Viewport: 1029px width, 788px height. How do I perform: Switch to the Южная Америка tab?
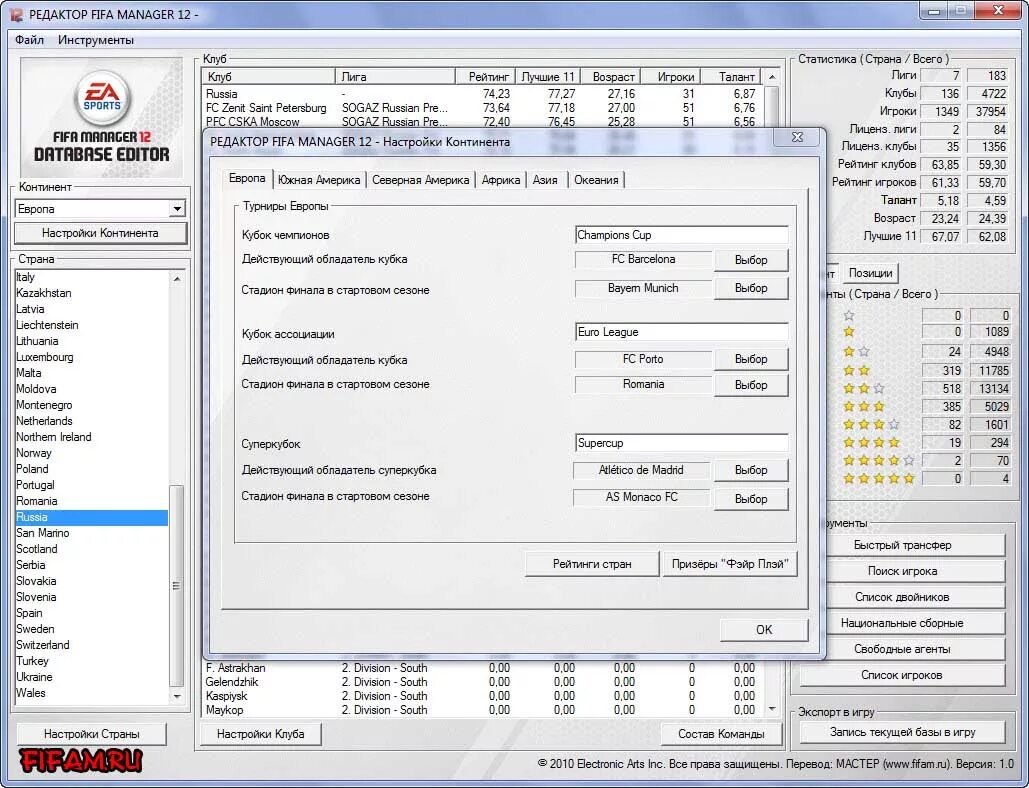(x=319, y=180)
